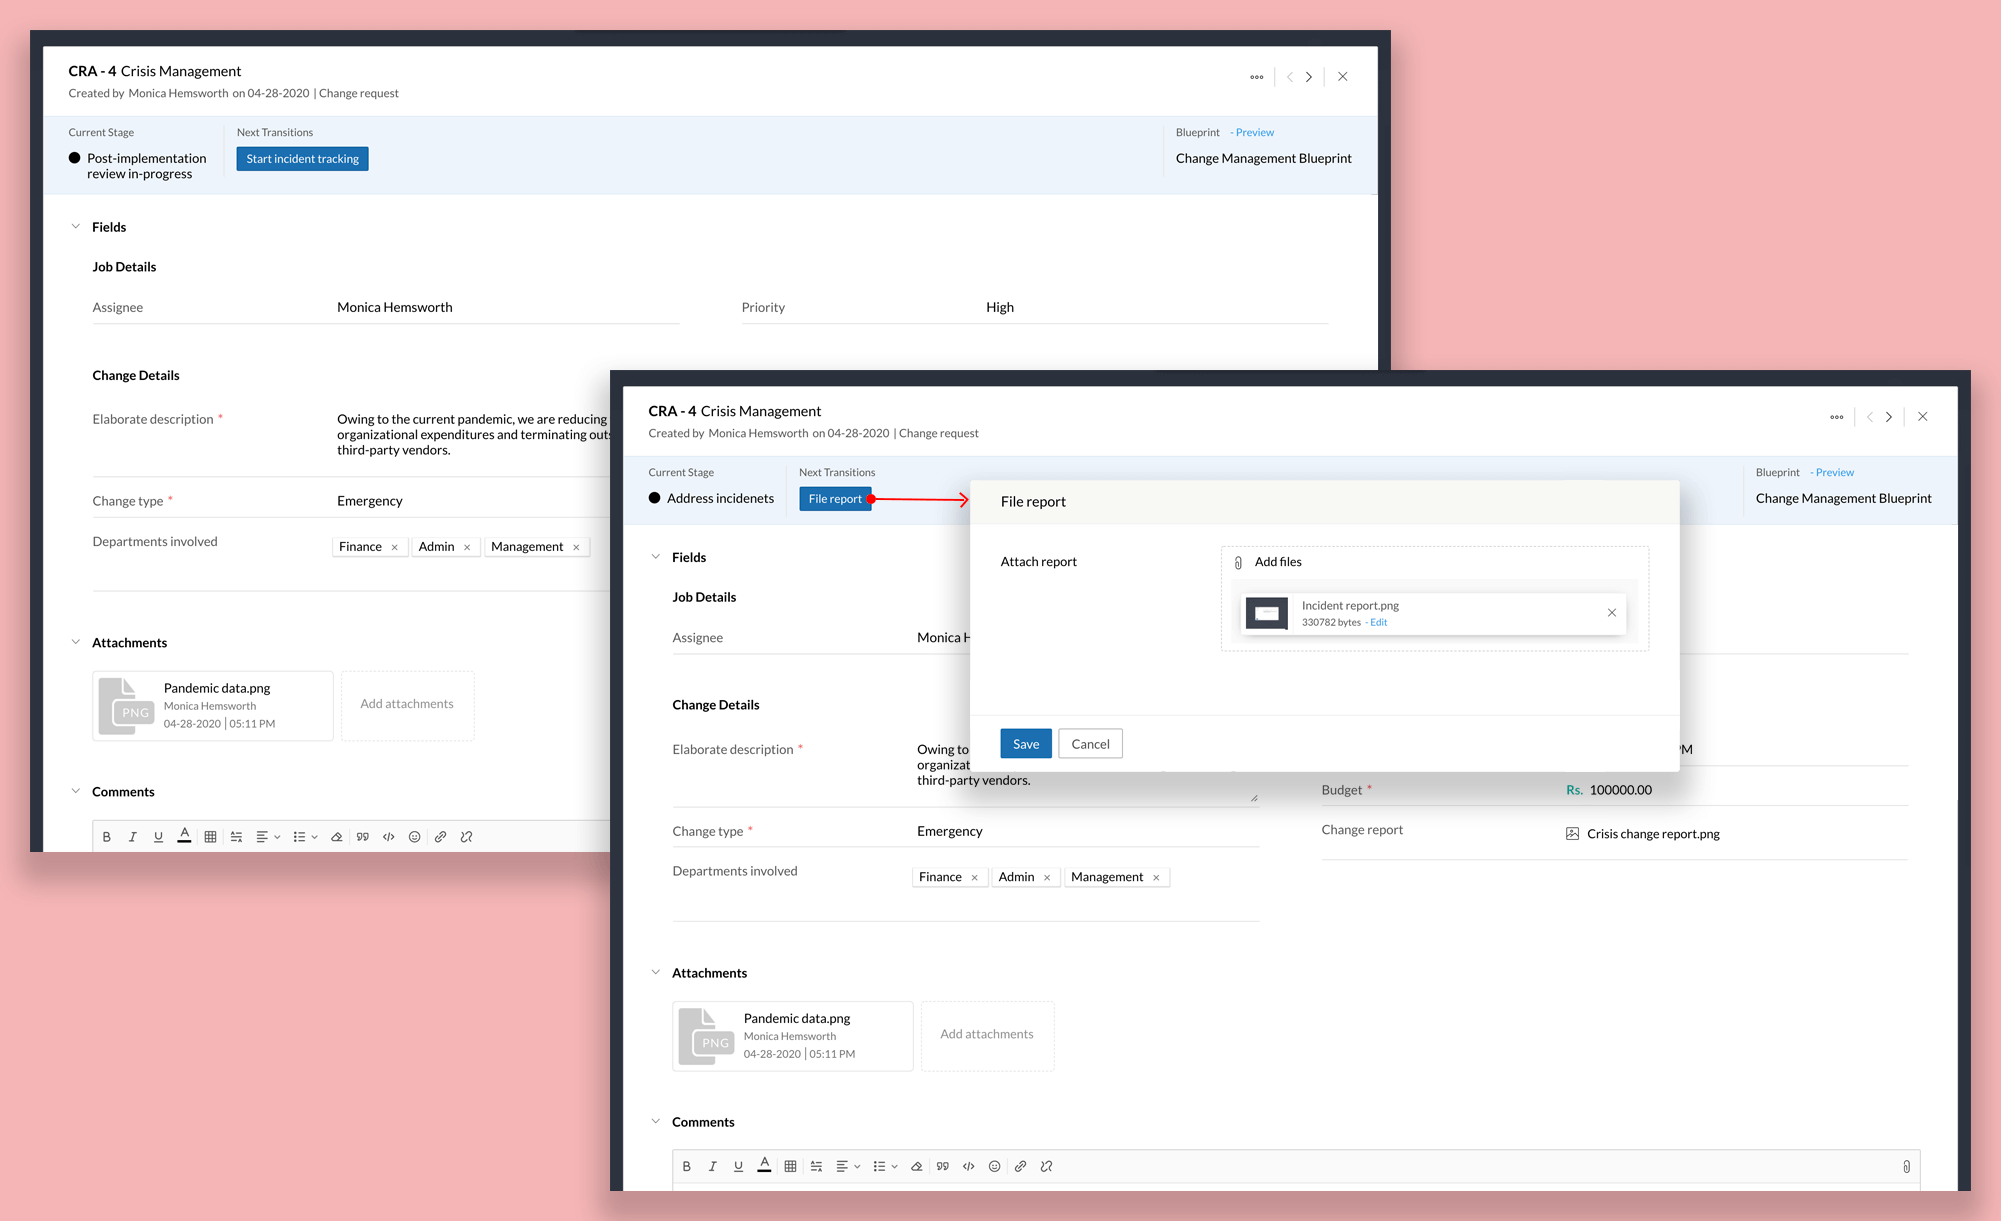
Task: Open blueprint Preview link in back window
Action: [x=1254, y=132]
